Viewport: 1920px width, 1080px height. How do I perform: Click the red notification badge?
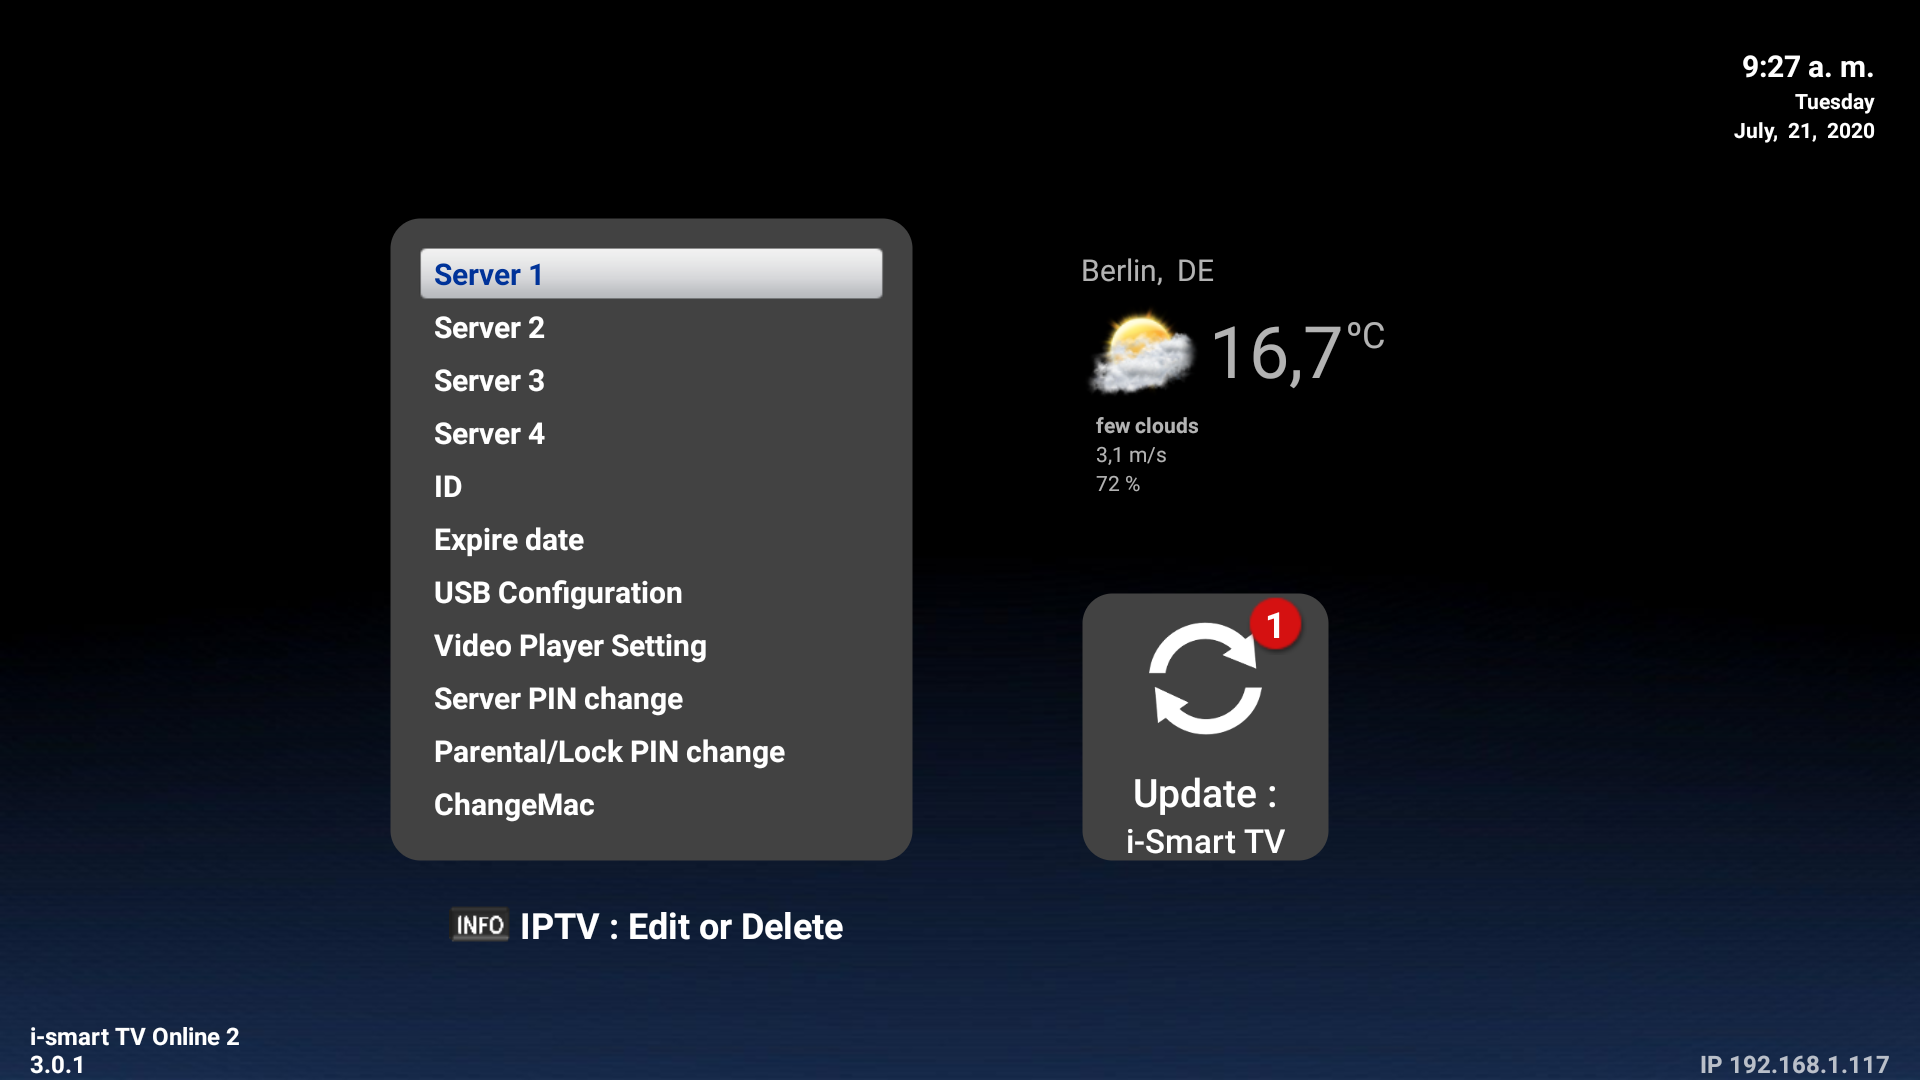(1275, 625)
